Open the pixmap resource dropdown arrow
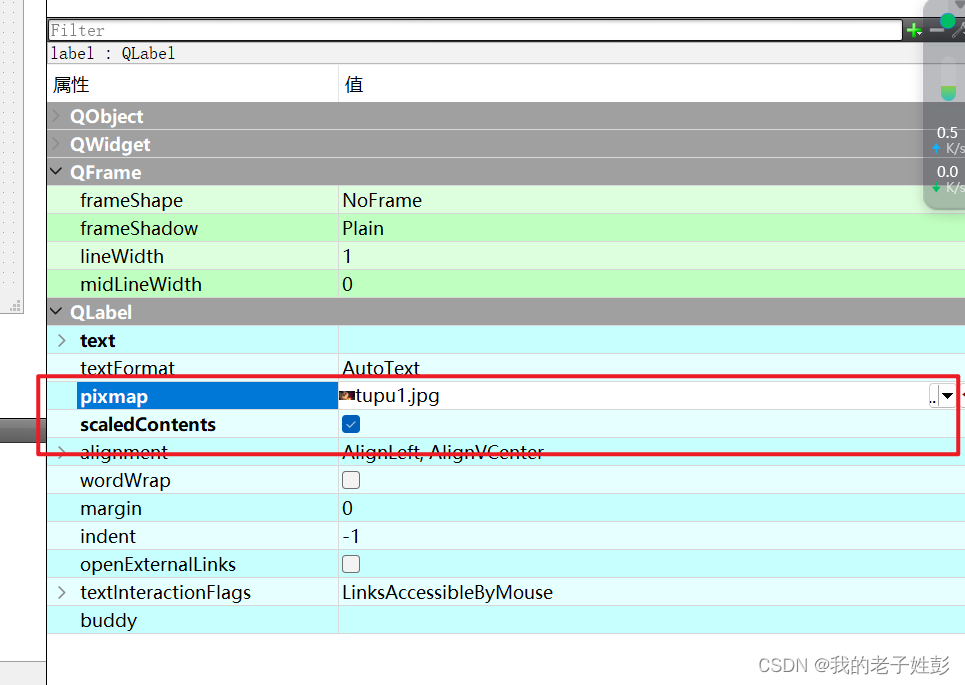Image resolution: width=965 pixels, height=685 pixels. pos(948,396)
